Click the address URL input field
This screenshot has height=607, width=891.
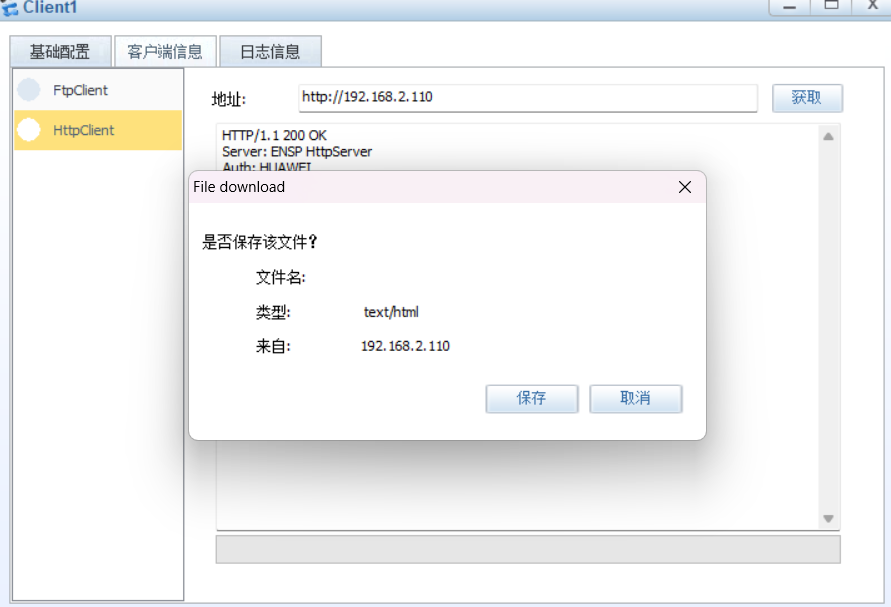point(528,98)
